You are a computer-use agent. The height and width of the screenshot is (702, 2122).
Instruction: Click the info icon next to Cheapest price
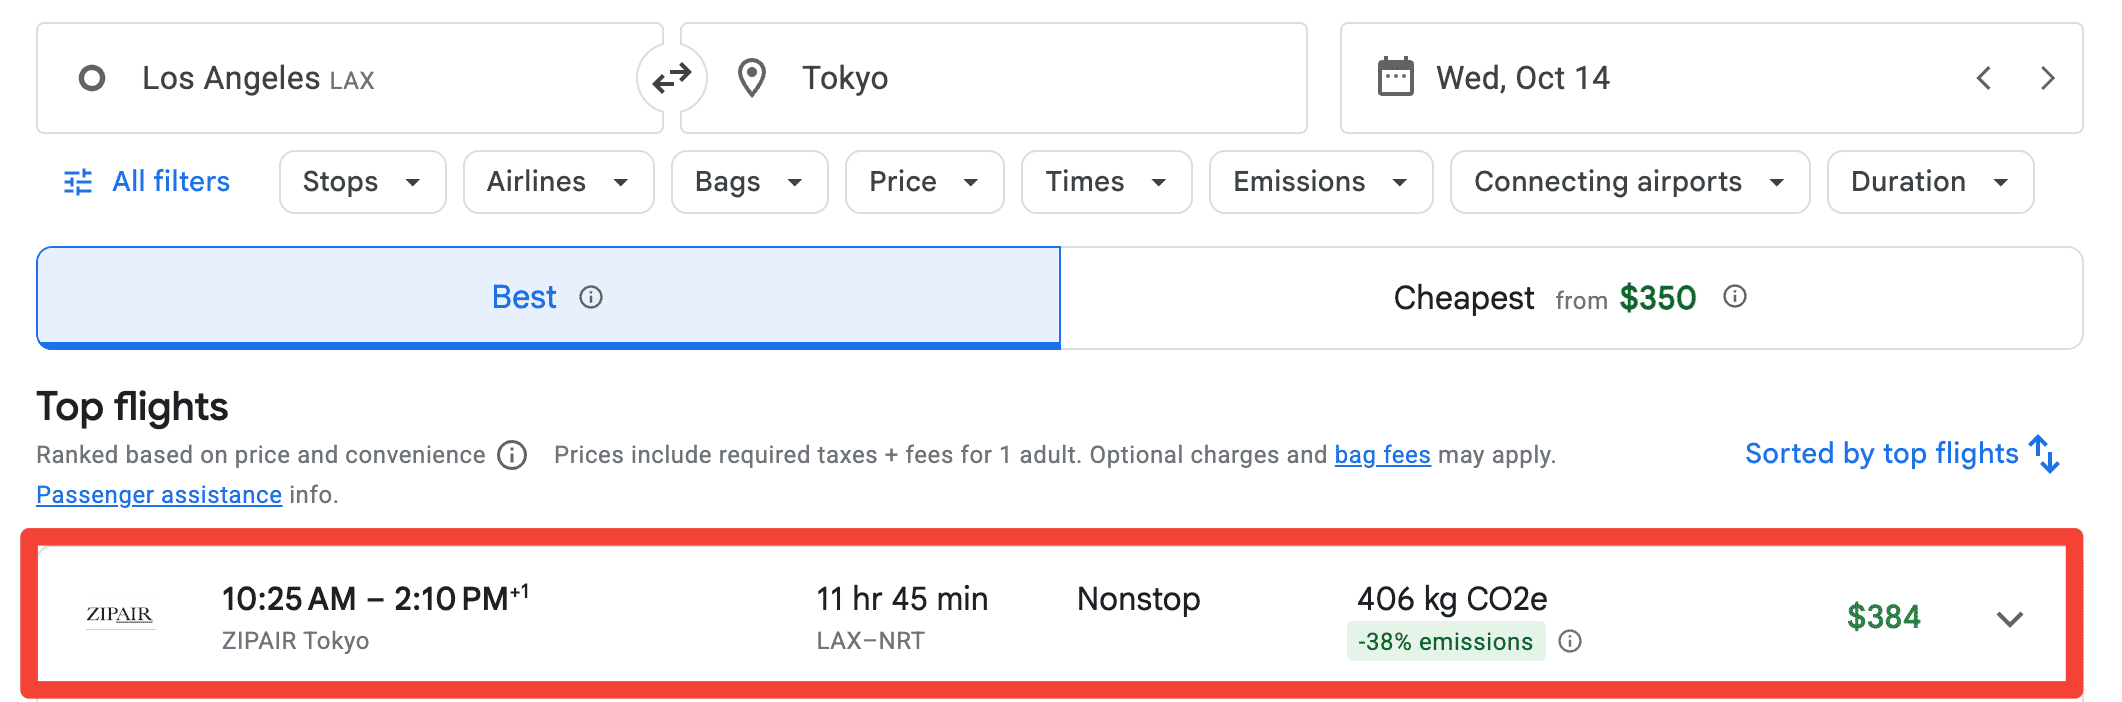tap(1735, 296)
